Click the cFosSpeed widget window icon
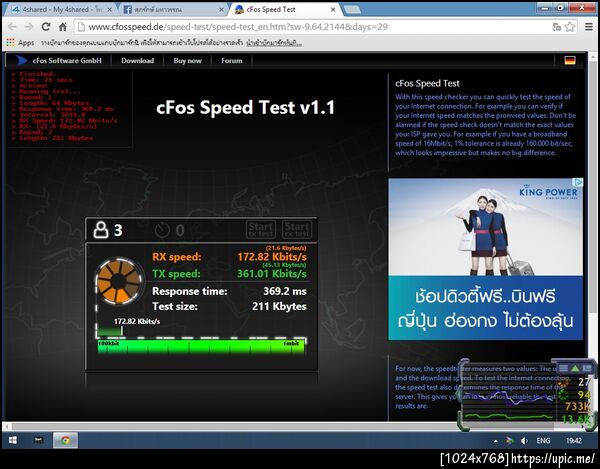The height and width of the screenshot is (469, 600). [x=587, y=368]
